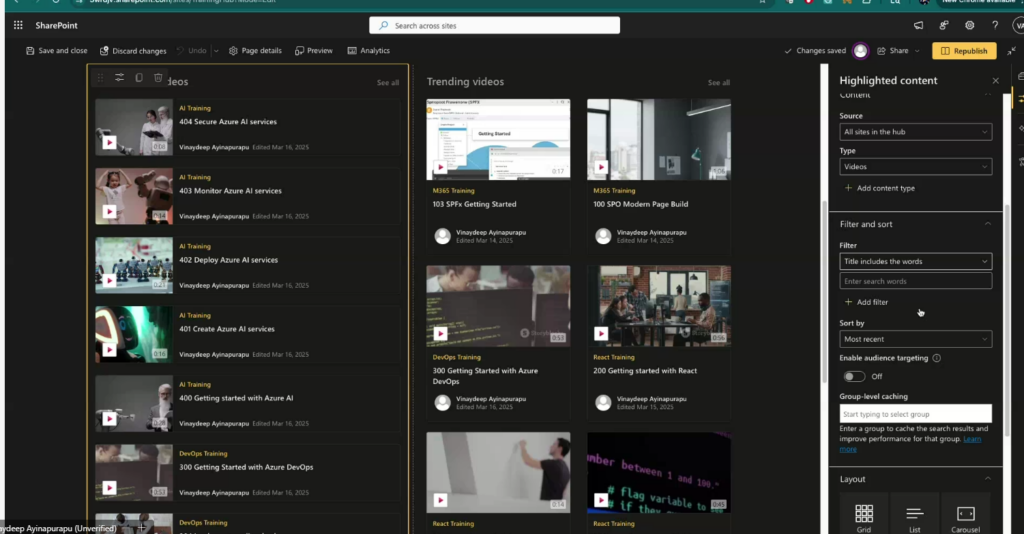Screen dimensions: 1024x534
Task: Play the 404 Secure Azure AI services video
Action: [110, 143]
